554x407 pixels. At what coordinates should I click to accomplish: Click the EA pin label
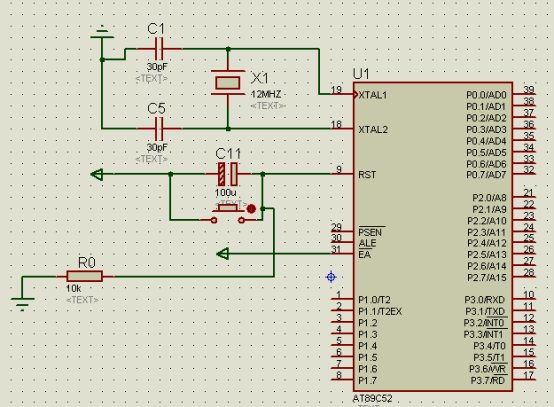[x=365, y=255]
